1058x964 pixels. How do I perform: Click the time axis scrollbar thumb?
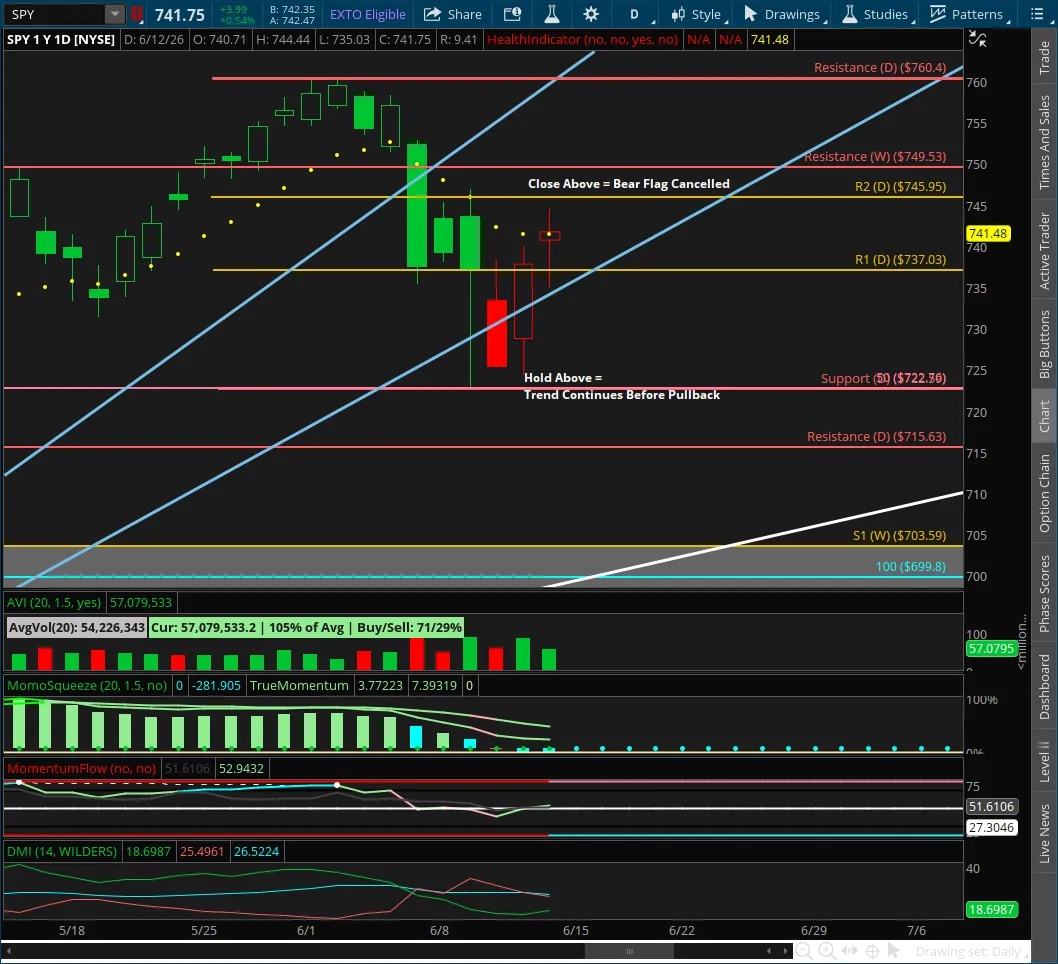tap(629, 951)
